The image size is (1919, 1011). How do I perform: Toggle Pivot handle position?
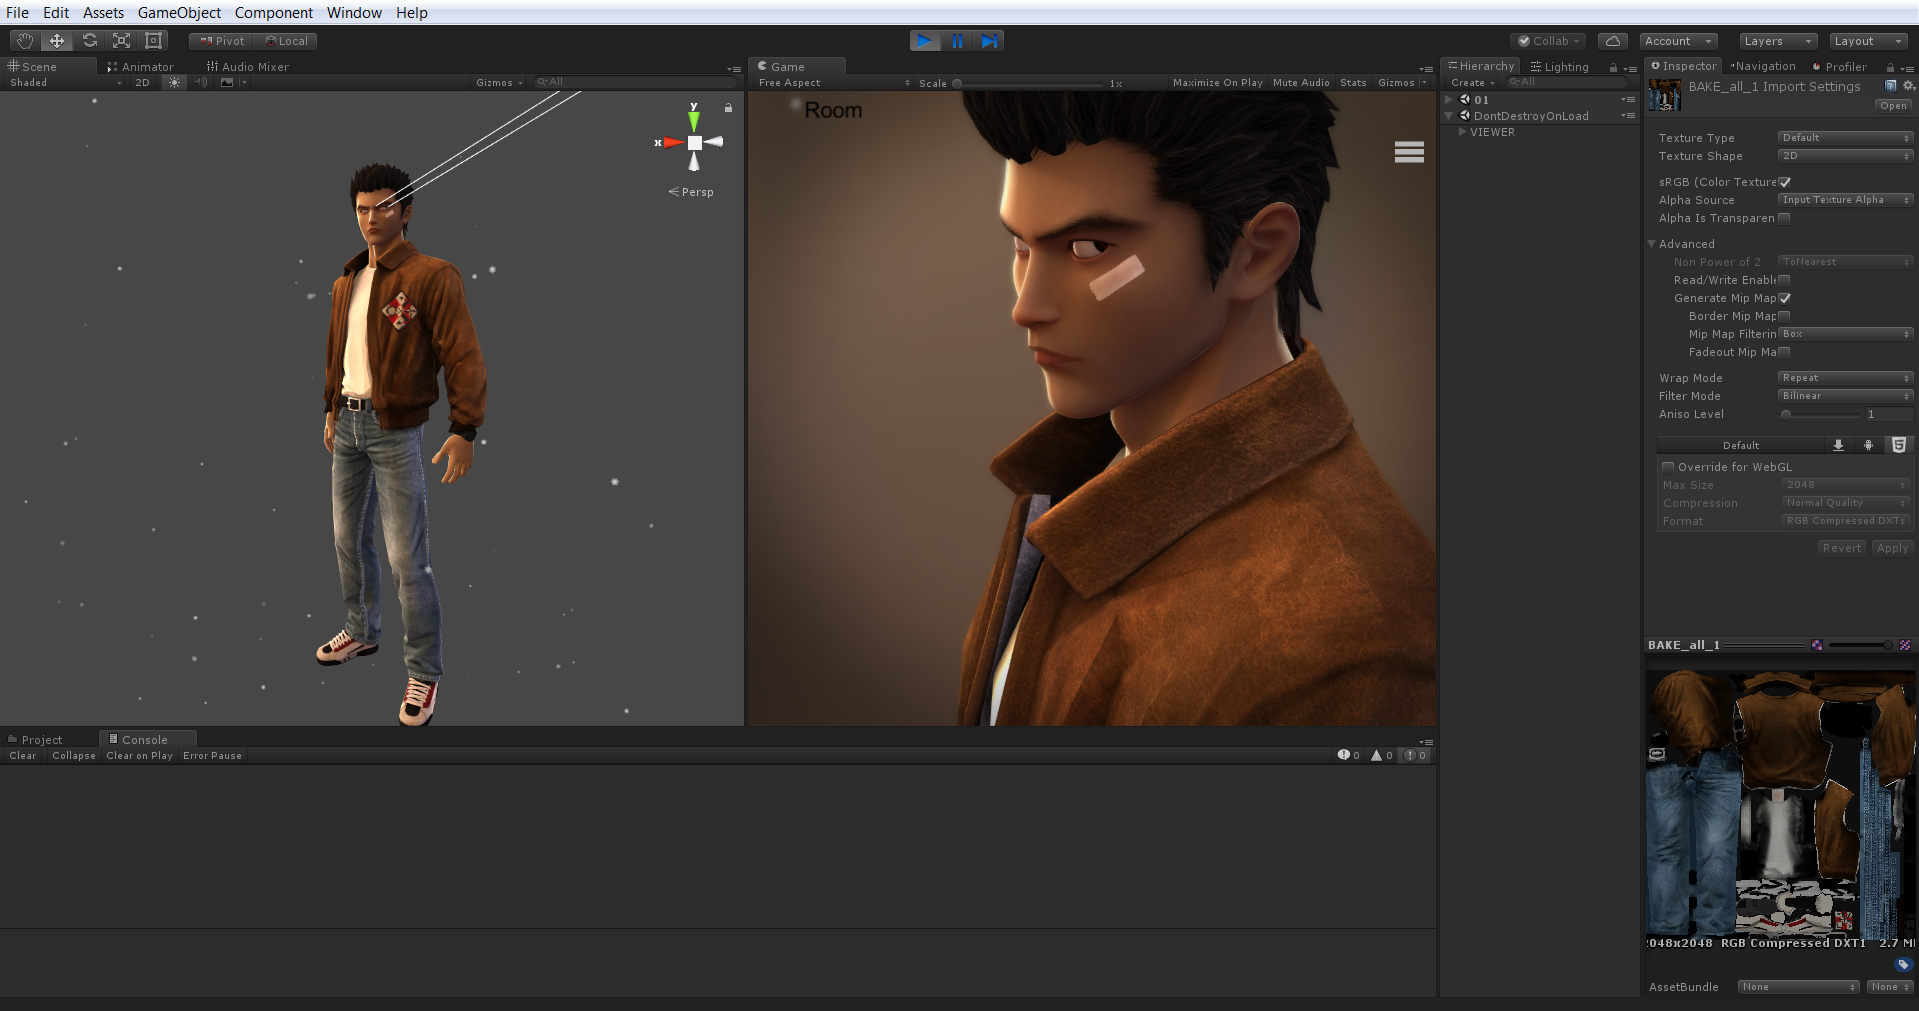click(x=221, y=41)
